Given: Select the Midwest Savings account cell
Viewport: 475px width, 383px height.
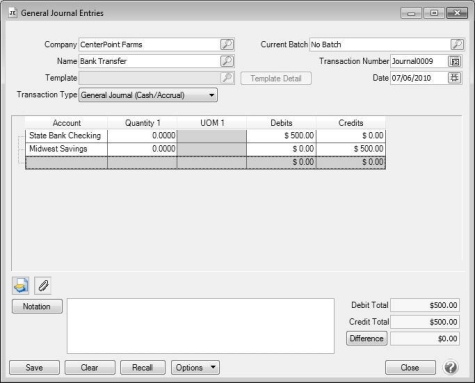Looking at the screenshot, I should [x=66, y=149].
